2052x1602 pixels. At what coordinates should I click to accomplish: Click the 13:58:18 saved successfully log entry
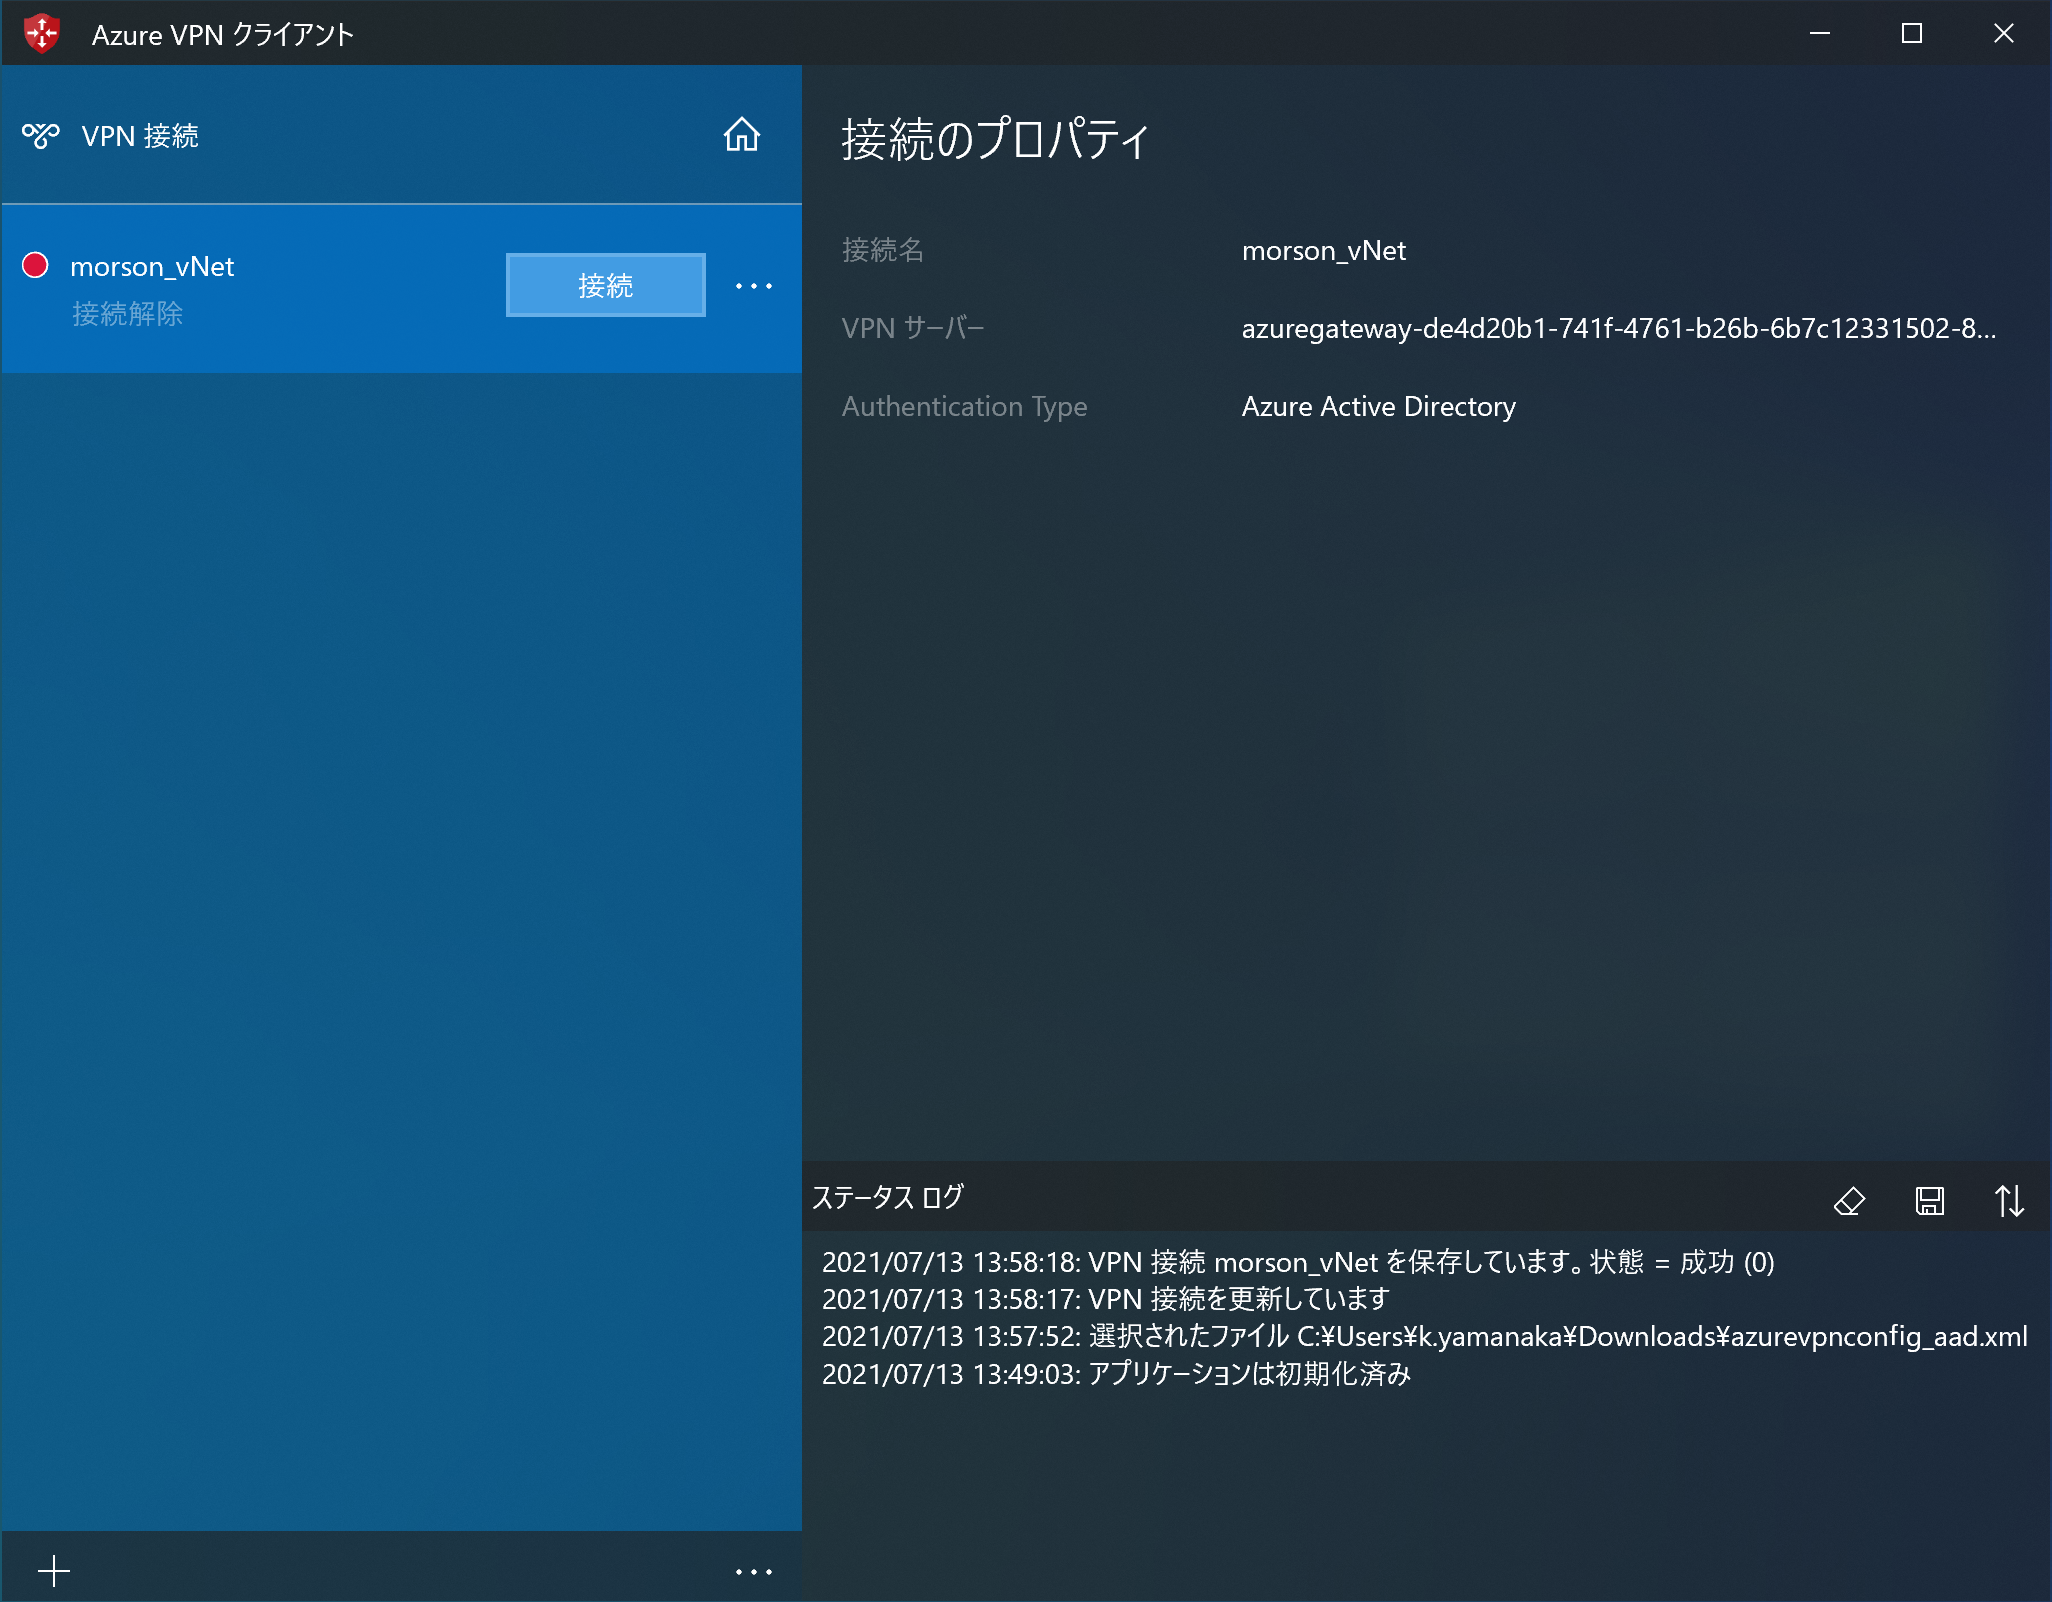pos(1297,1262)
